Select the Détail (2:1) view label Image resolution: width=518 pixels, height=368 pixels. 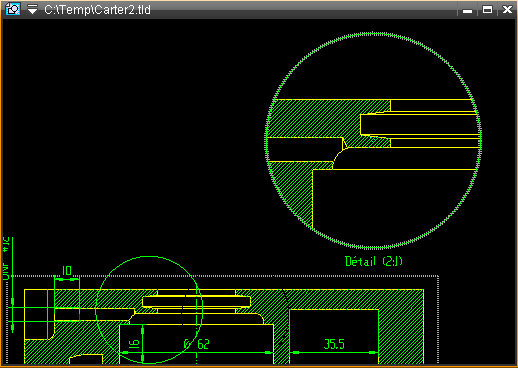pyautogui.click(x=374, y=261)
